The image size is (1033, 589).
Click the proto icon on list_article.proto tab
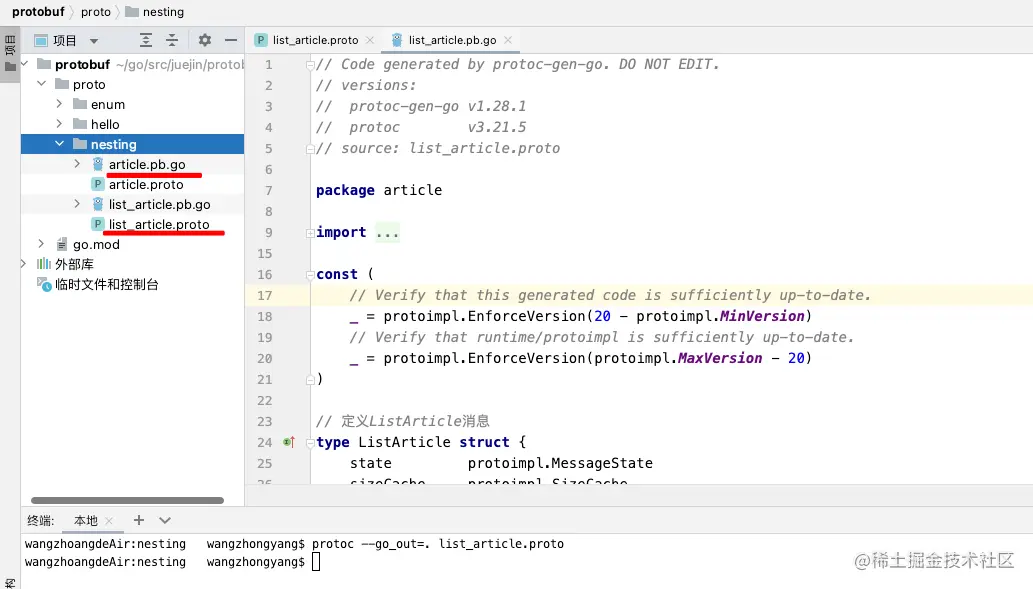(261, 40)
